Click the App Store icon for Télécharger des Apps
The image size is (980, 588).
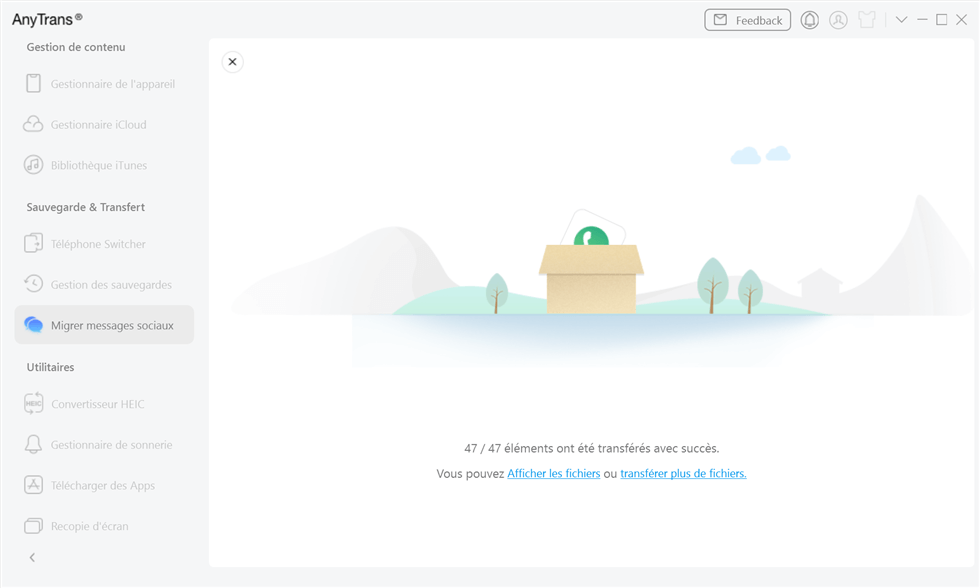[33, 485]
